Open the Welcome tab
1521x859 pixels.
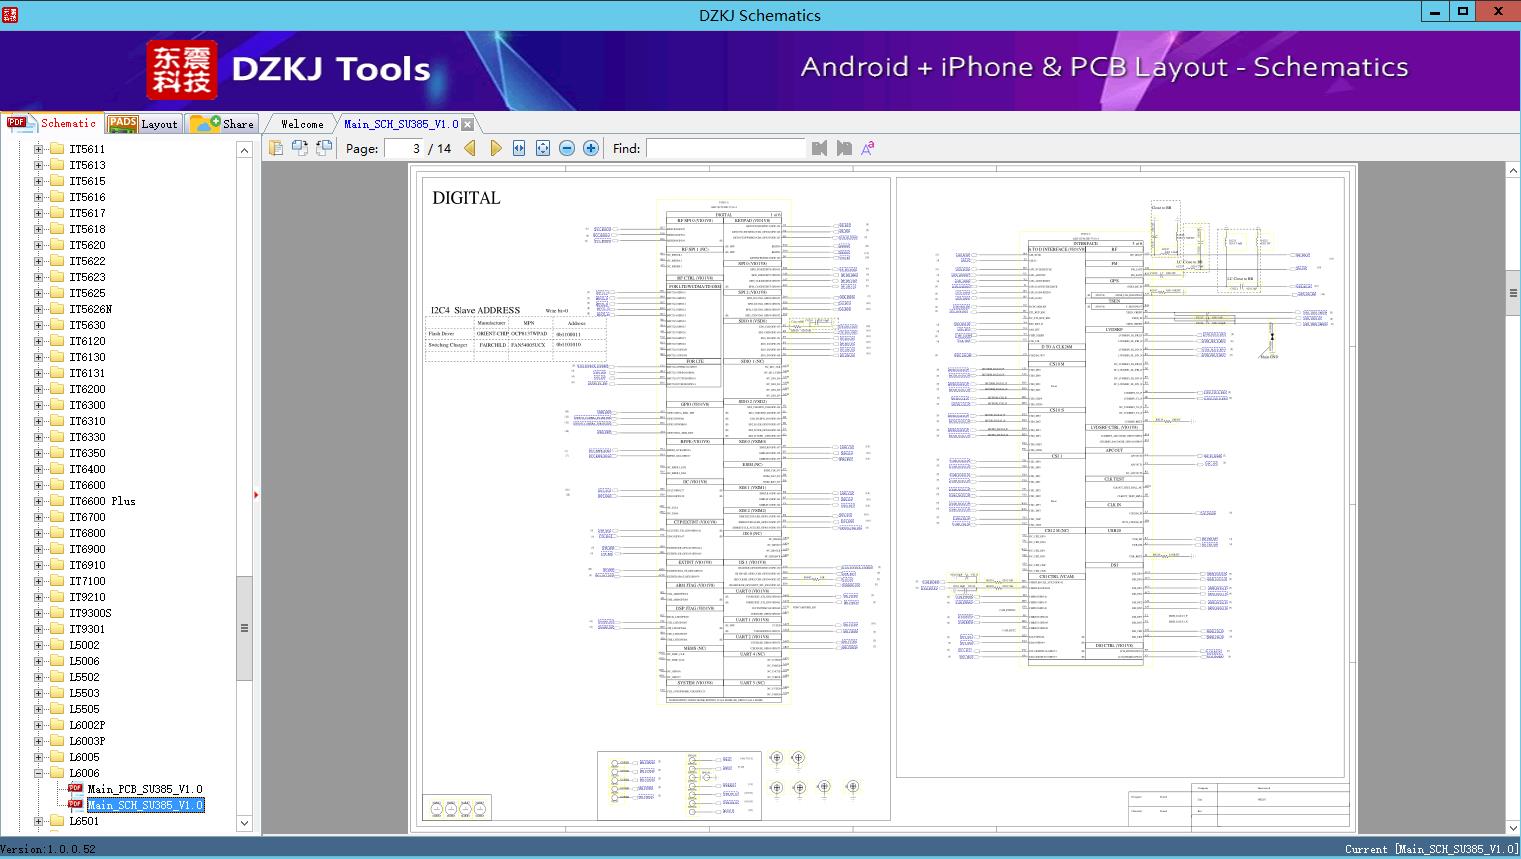[302, 124]
